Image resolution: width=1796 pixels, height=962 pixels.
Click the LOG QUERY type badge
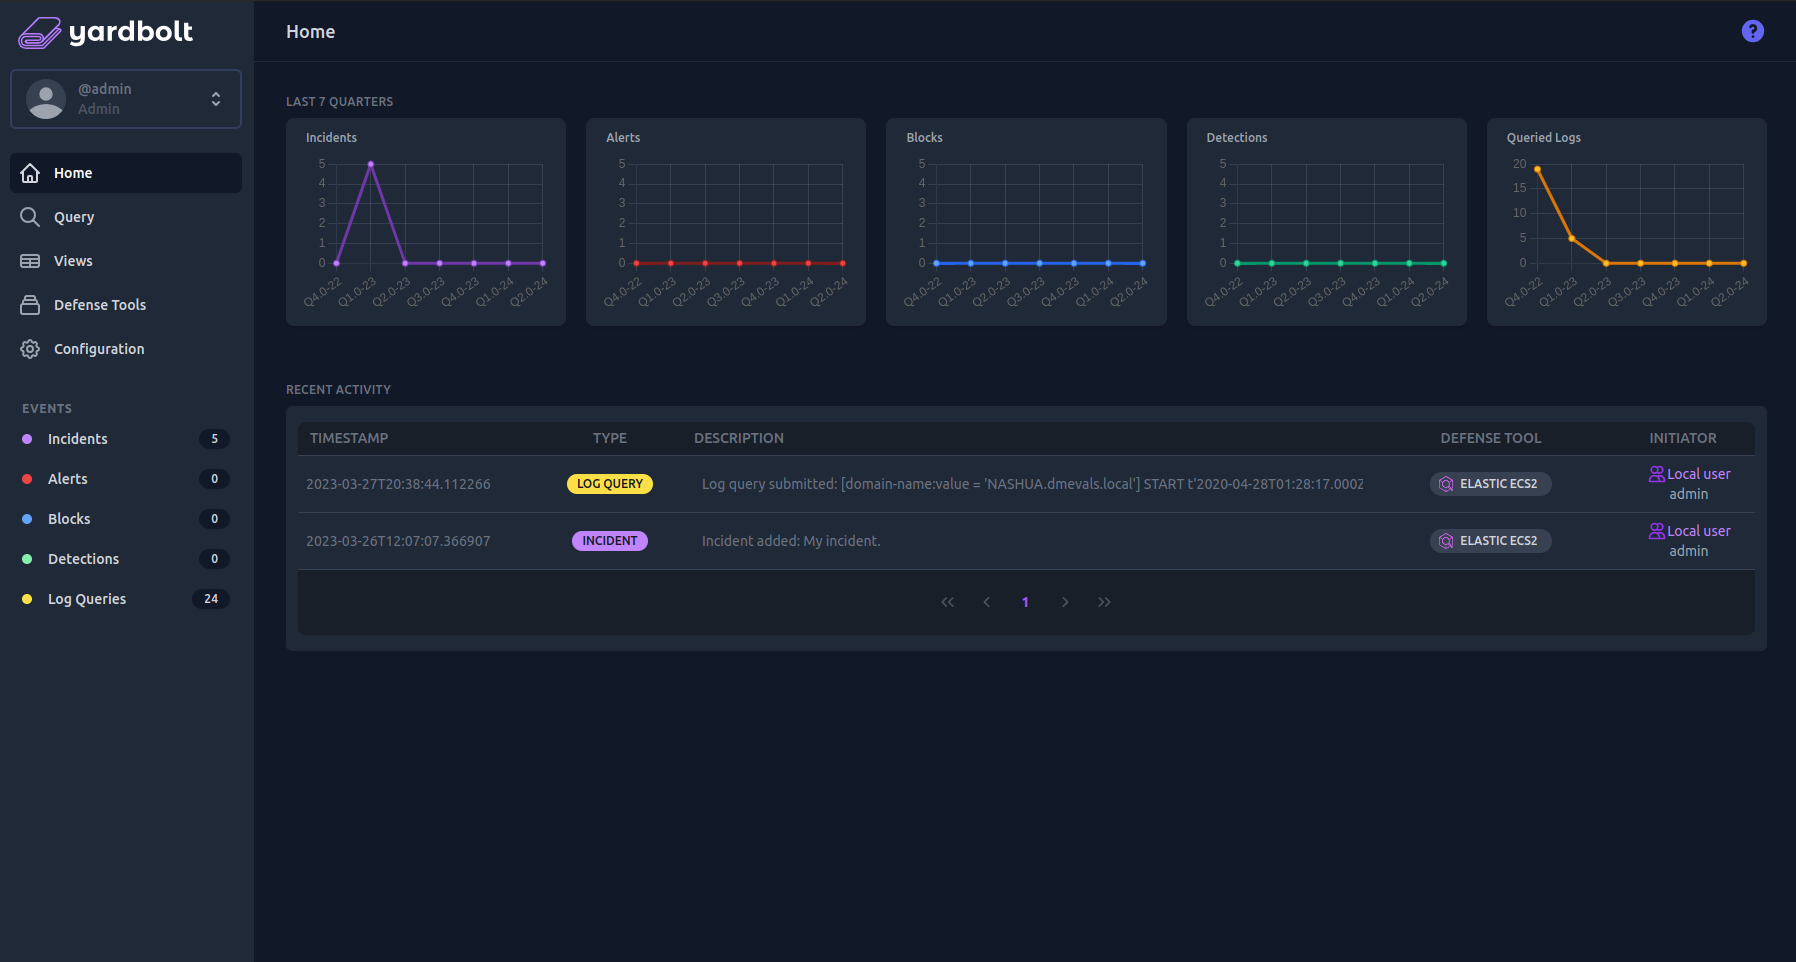pyautogui.click(x=610, y=484)
